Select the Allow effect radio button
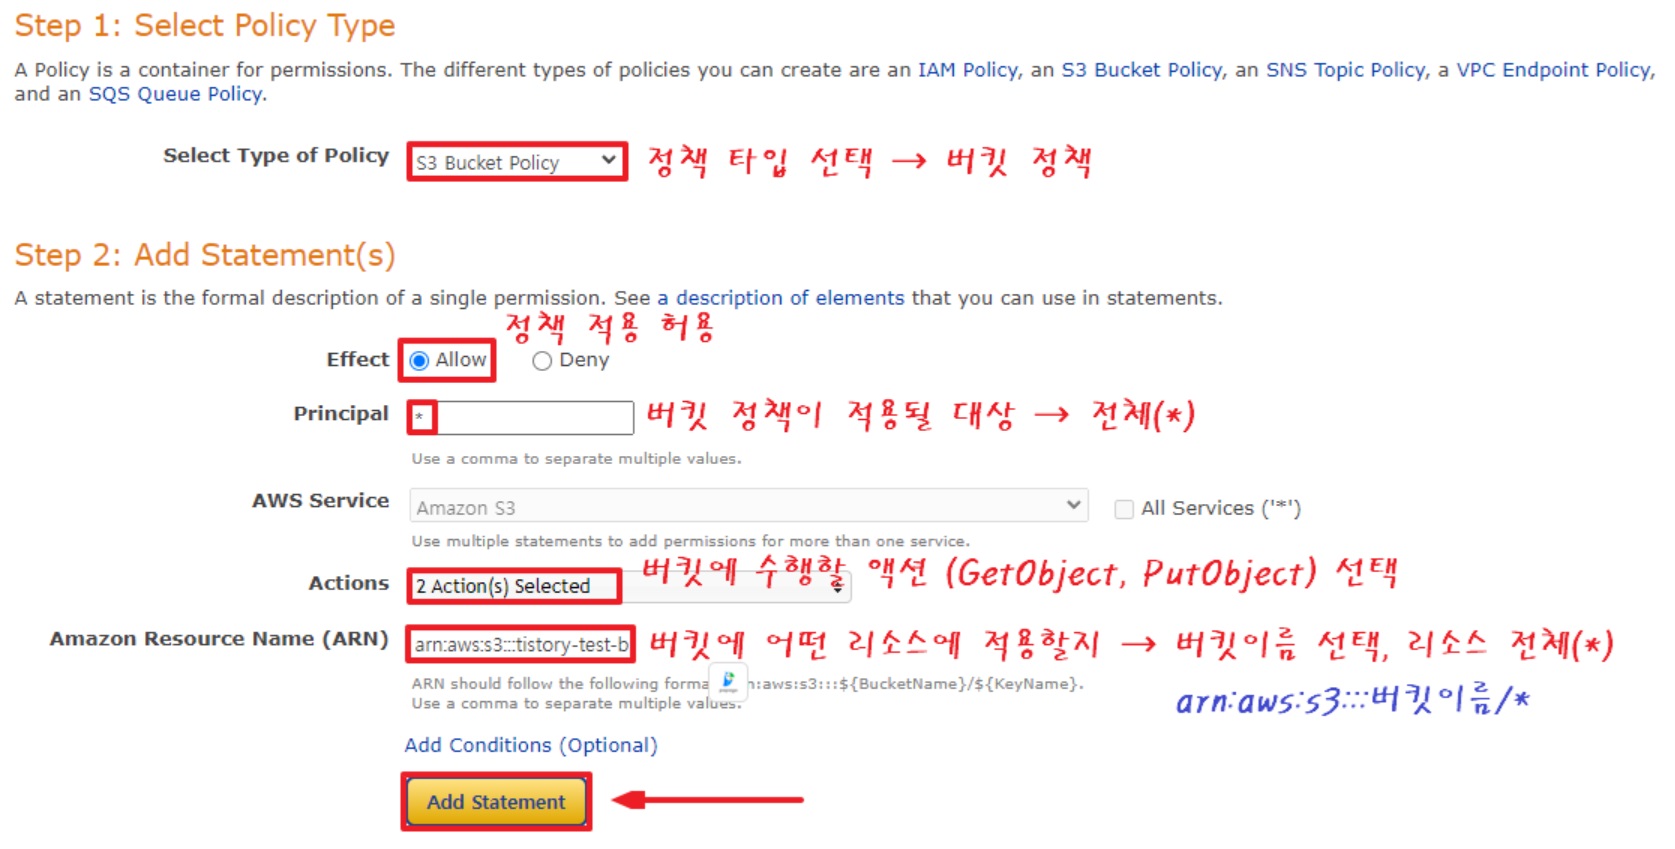The height and width of the screenshot is (849, 1675). pos(420,361)
